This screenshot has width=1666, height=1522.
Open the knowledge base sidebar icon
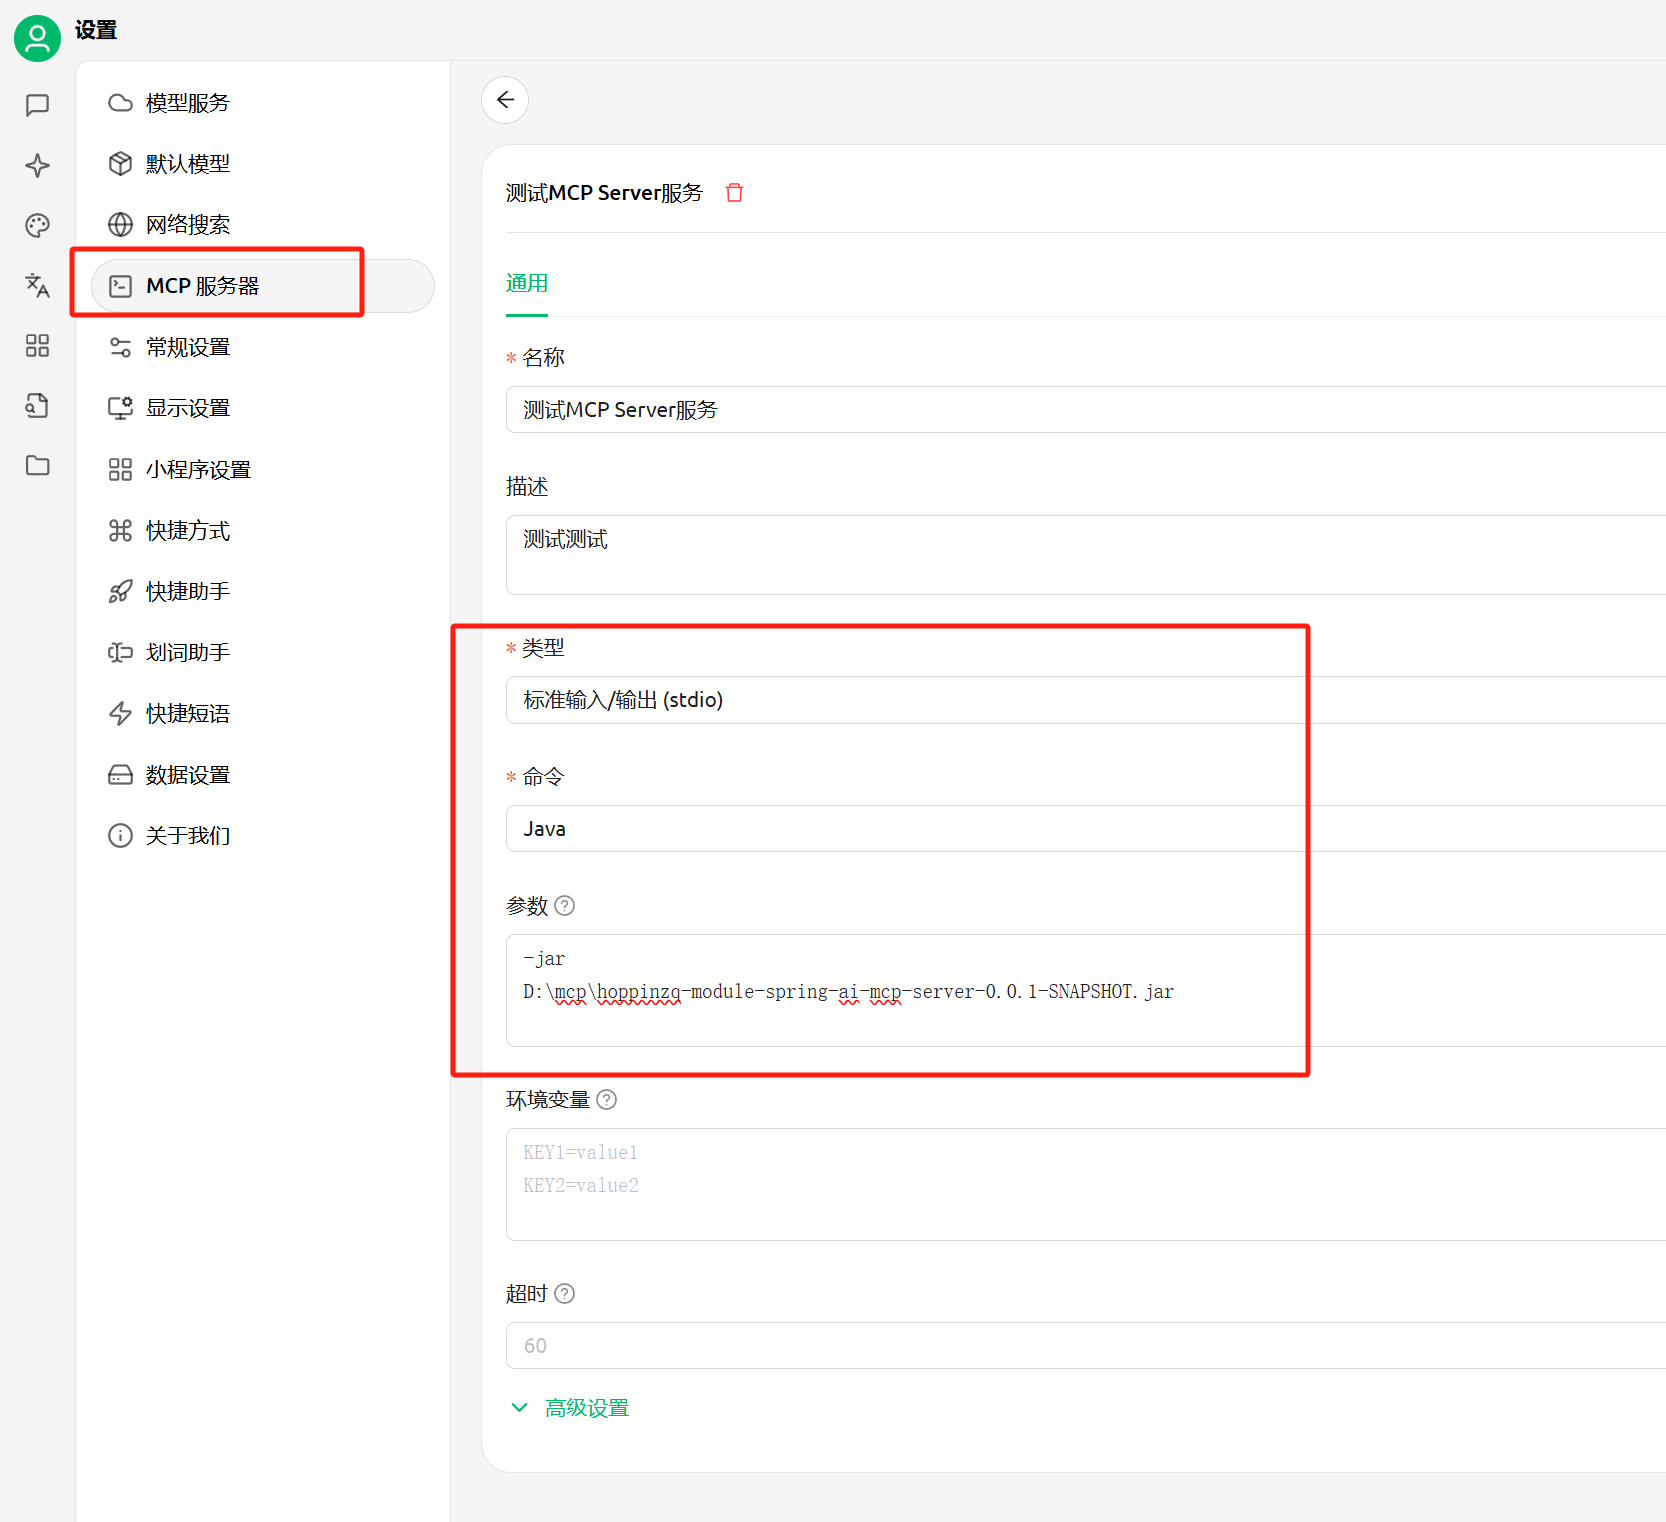(x=37, y=405)
